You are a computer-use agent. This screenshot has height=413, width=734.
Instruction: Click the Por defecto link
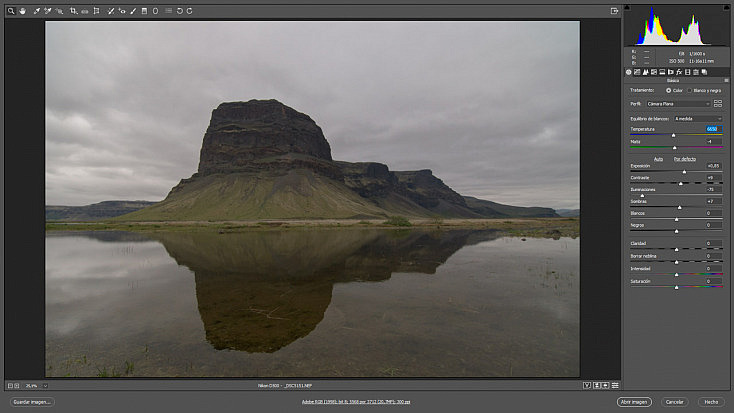(x=685, y=159)
